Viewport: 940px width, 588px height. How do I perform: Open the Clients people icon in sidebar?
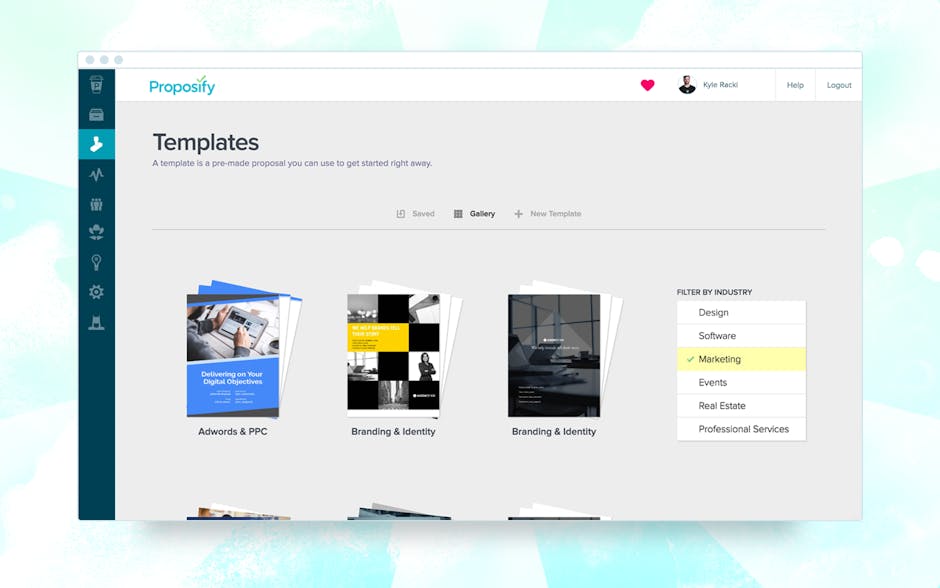(96, 231)
